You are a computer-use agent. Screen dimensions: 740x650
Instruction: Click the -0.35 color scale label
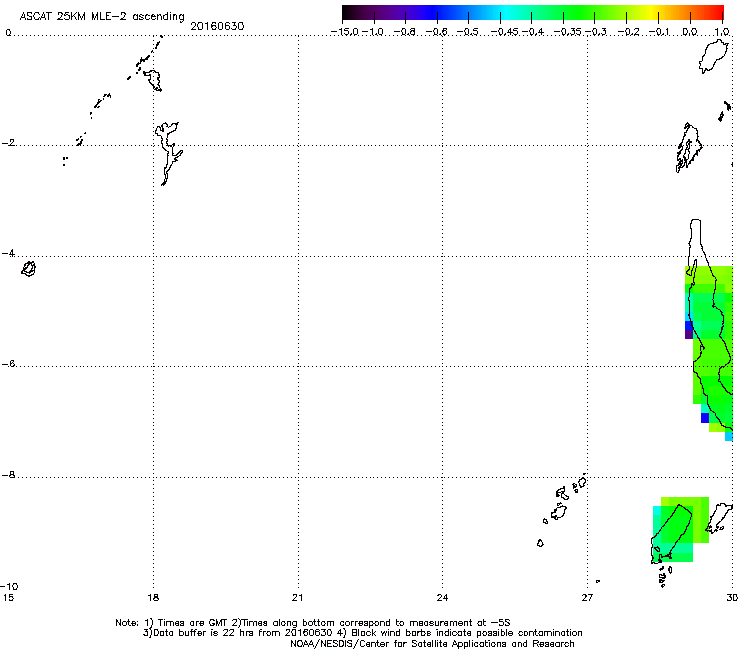pyautogui.click(x=568, y=32)
